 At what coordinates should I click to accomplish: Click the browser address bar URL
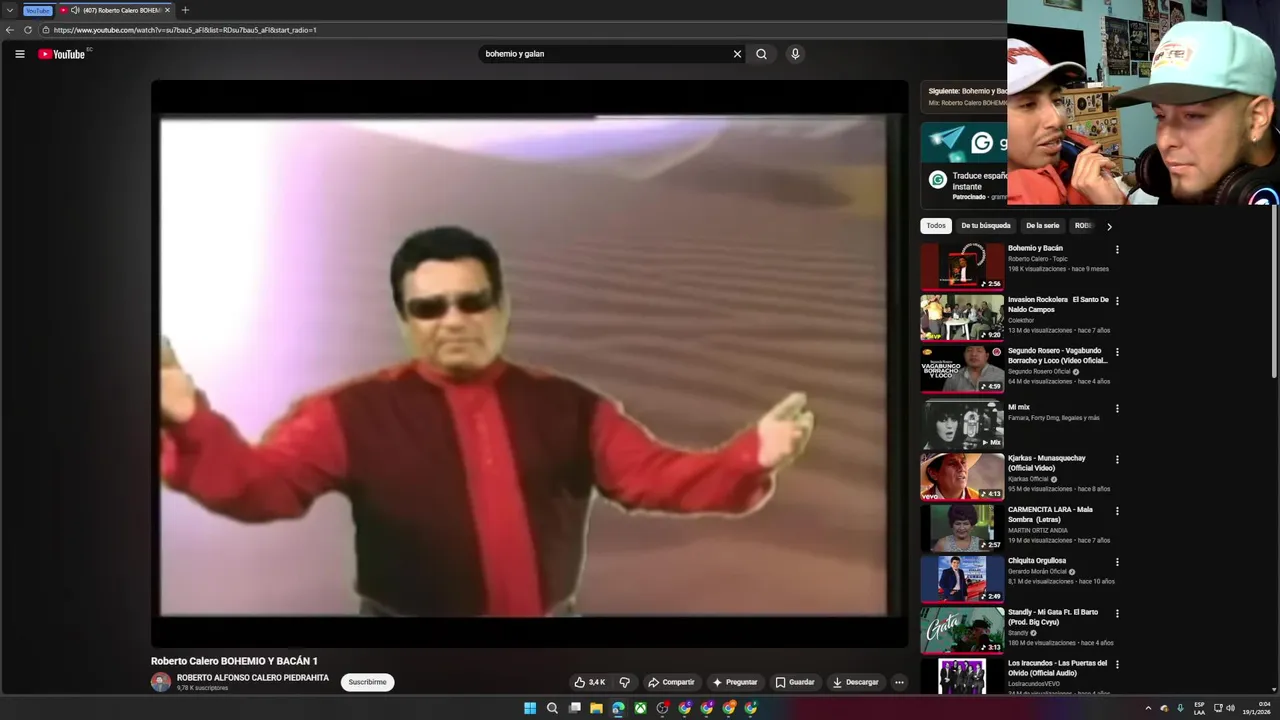[x=185, y=30]
